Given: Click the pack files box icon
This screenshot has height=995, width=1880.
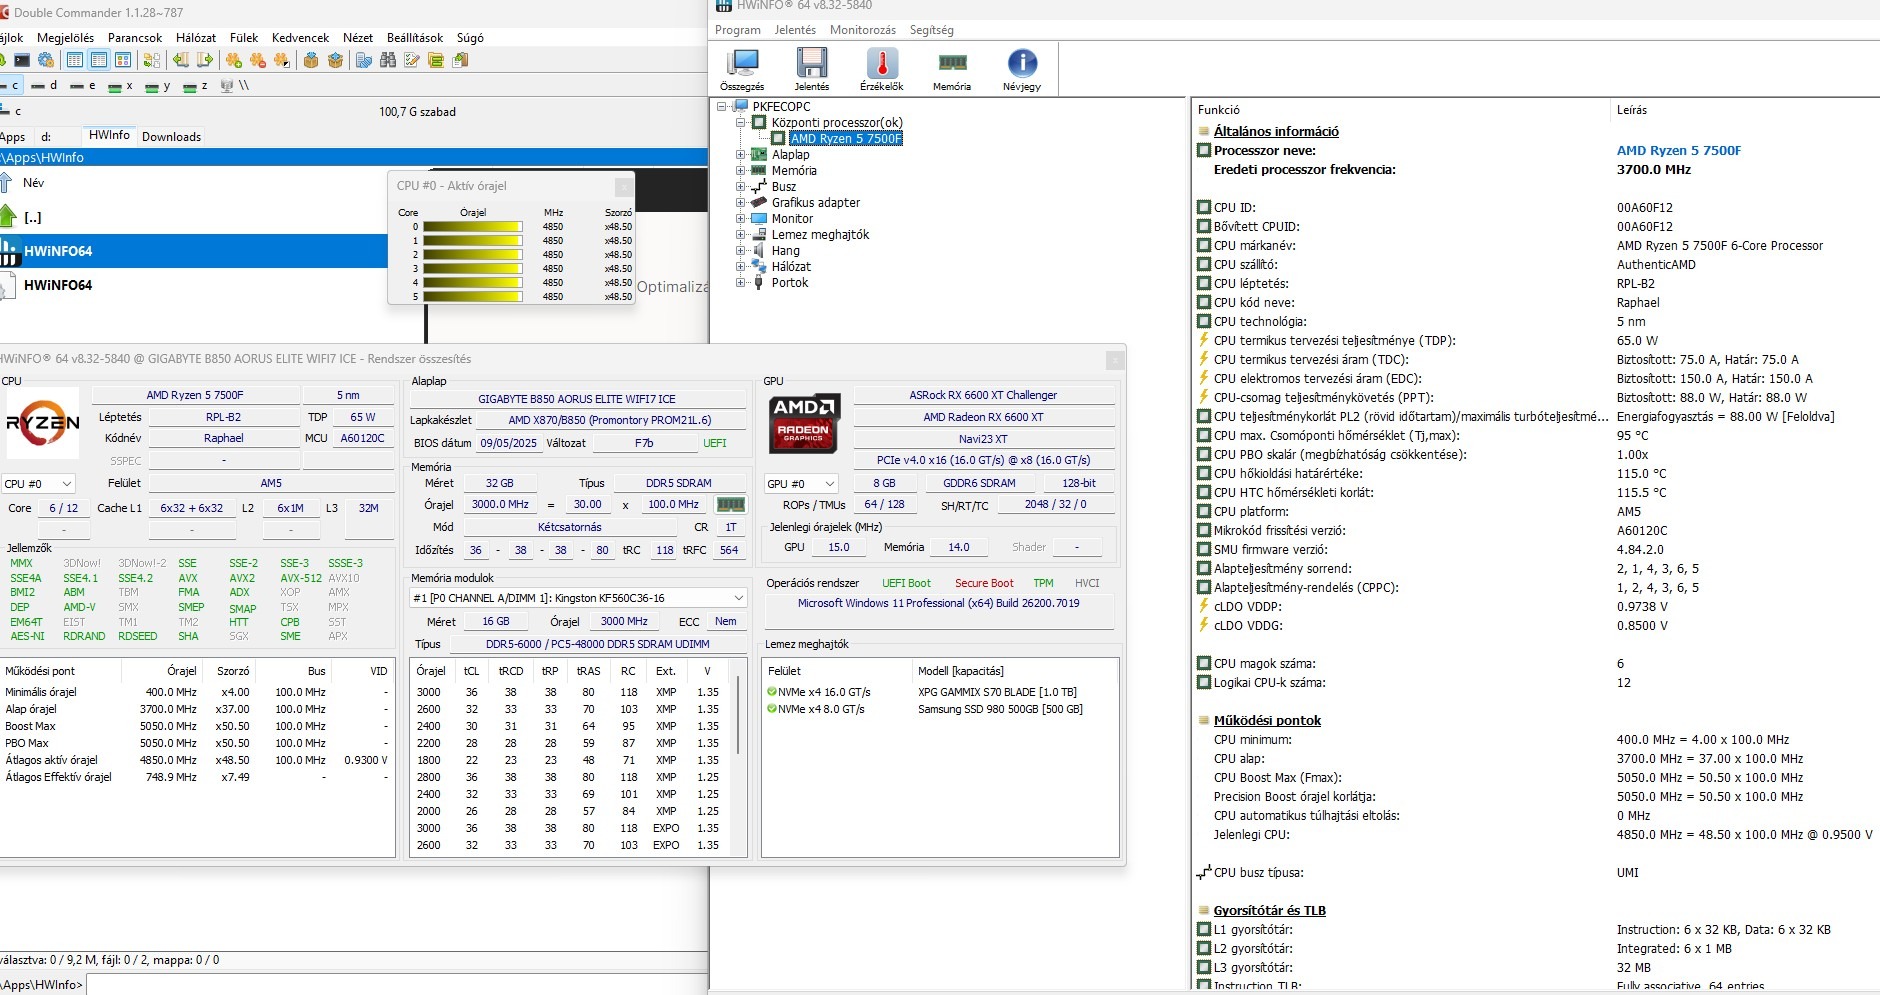Looking at the screenshot, I should click(x=311, y=61).
